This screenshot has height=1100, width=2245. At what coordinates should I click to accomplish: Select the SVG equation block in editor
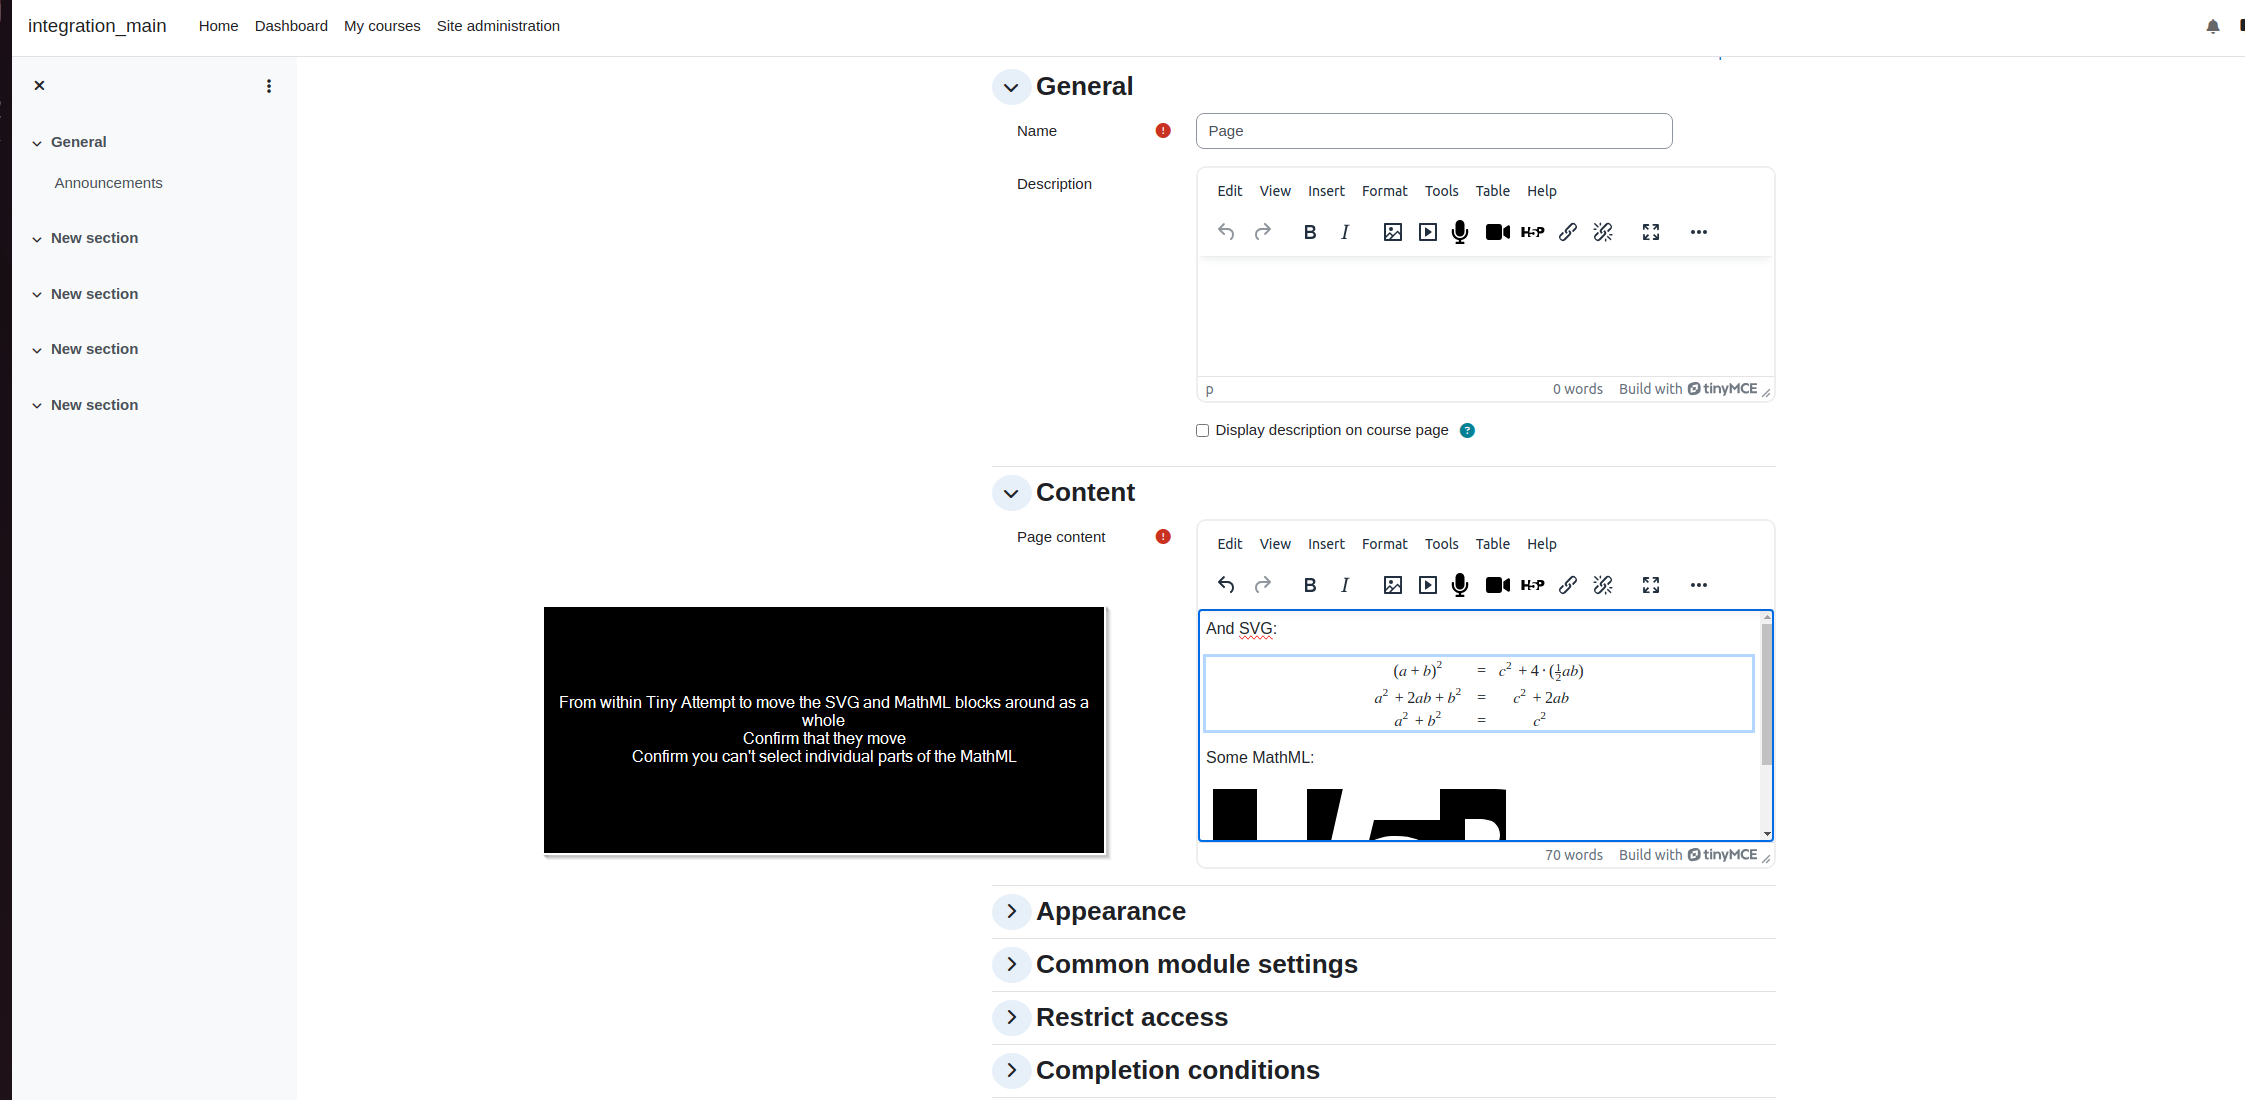(x=1478, y=694)
